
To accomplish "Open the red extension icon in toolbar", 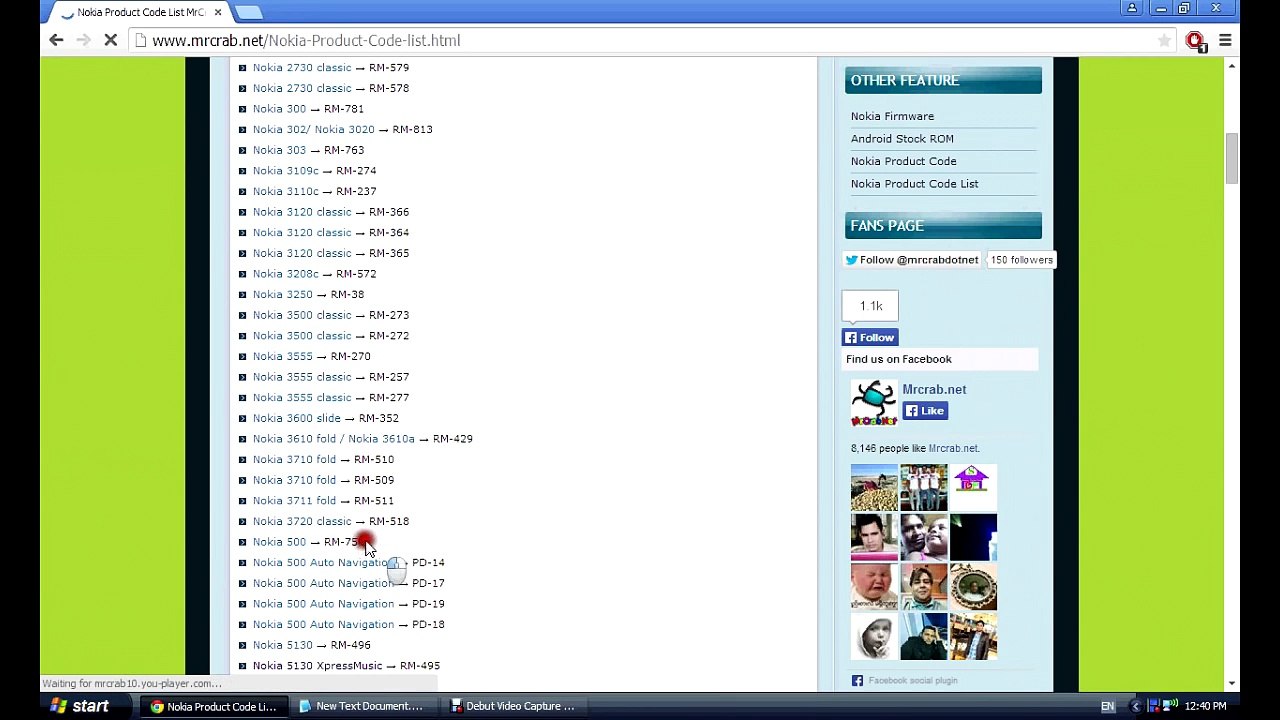I will pyautogui.click(x=1195, y=41).
